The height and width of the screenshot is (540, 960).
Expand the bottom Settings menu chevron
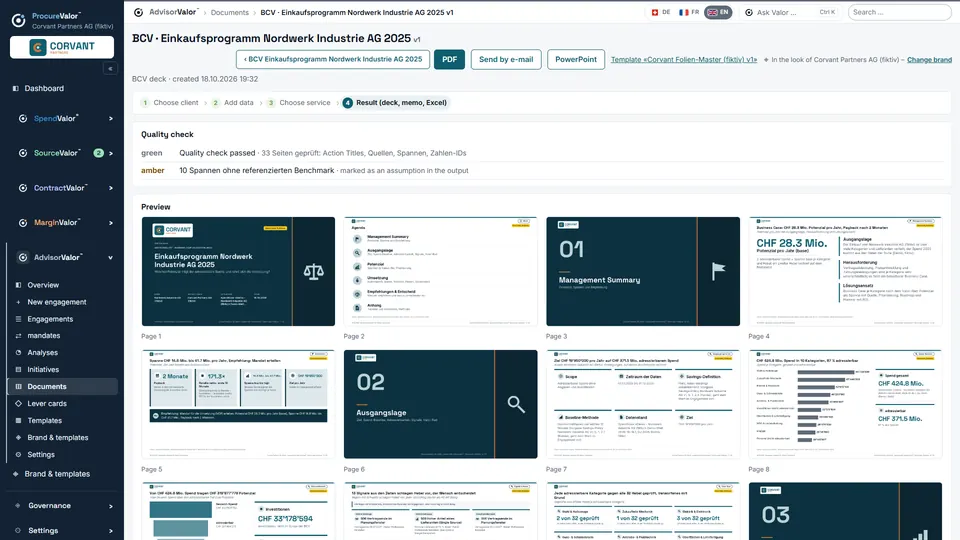(111, 531)
